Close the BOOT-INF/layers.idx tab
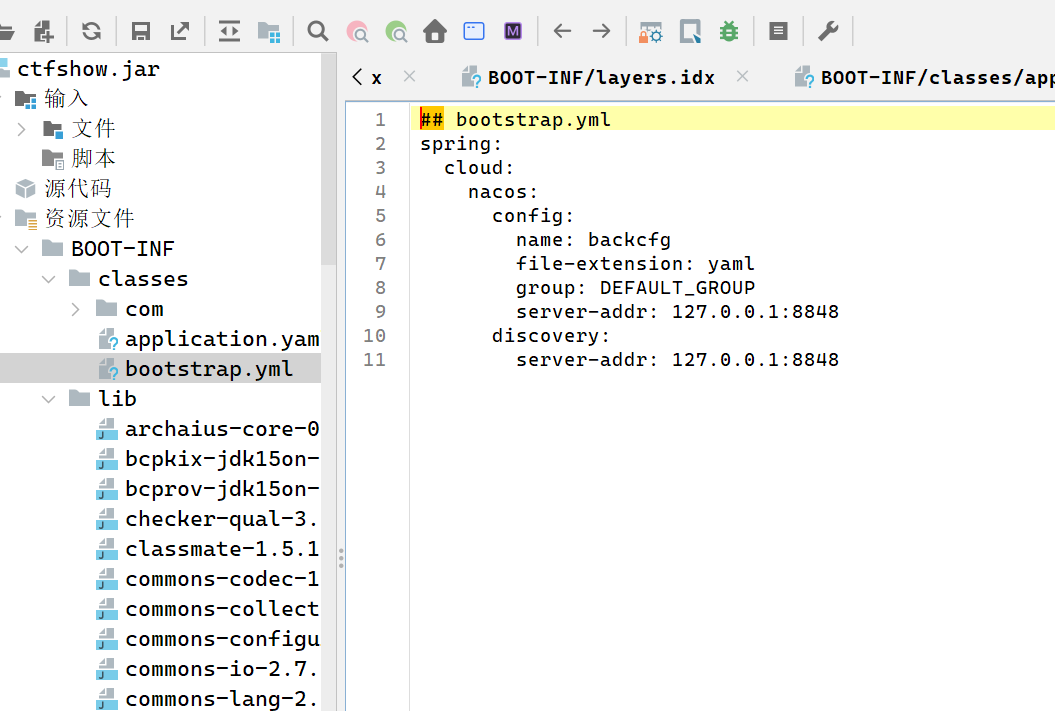1055x711 pixels. pyautogui.click(x=742, y=76)
